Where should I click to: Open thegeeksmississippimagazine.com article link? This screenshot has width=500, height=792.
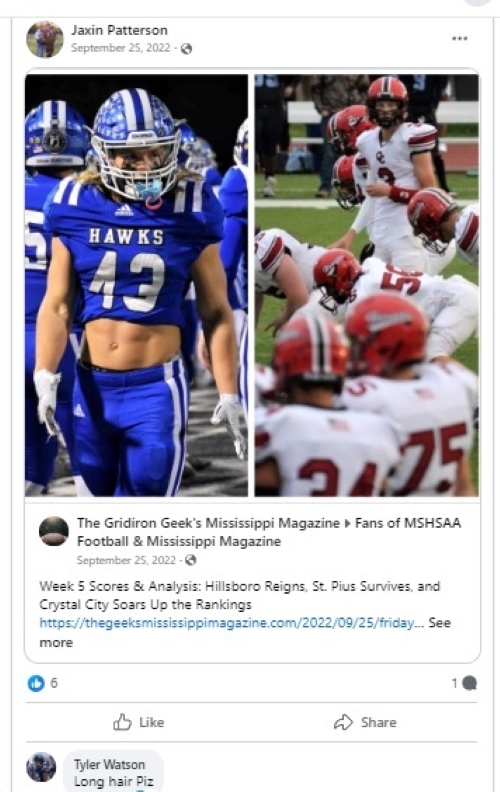[227, 623]
